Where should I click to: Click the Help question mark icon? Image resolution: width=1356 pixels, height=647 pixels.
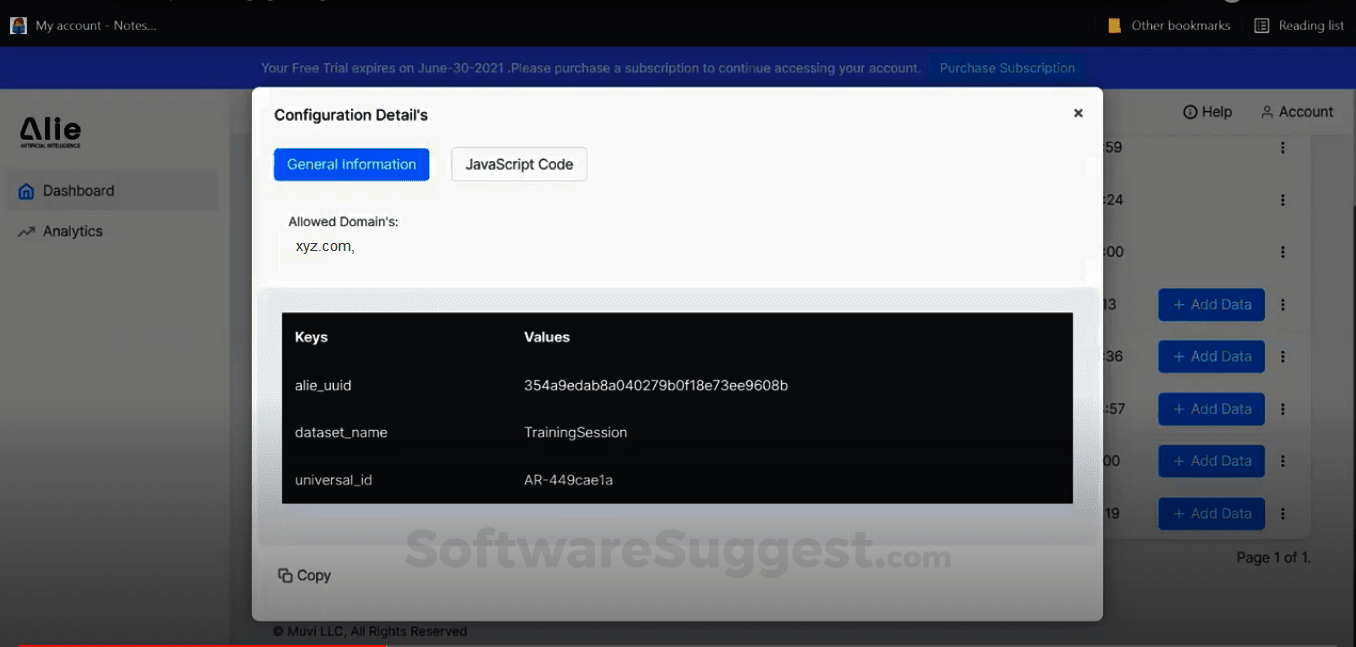[1189, 112]
